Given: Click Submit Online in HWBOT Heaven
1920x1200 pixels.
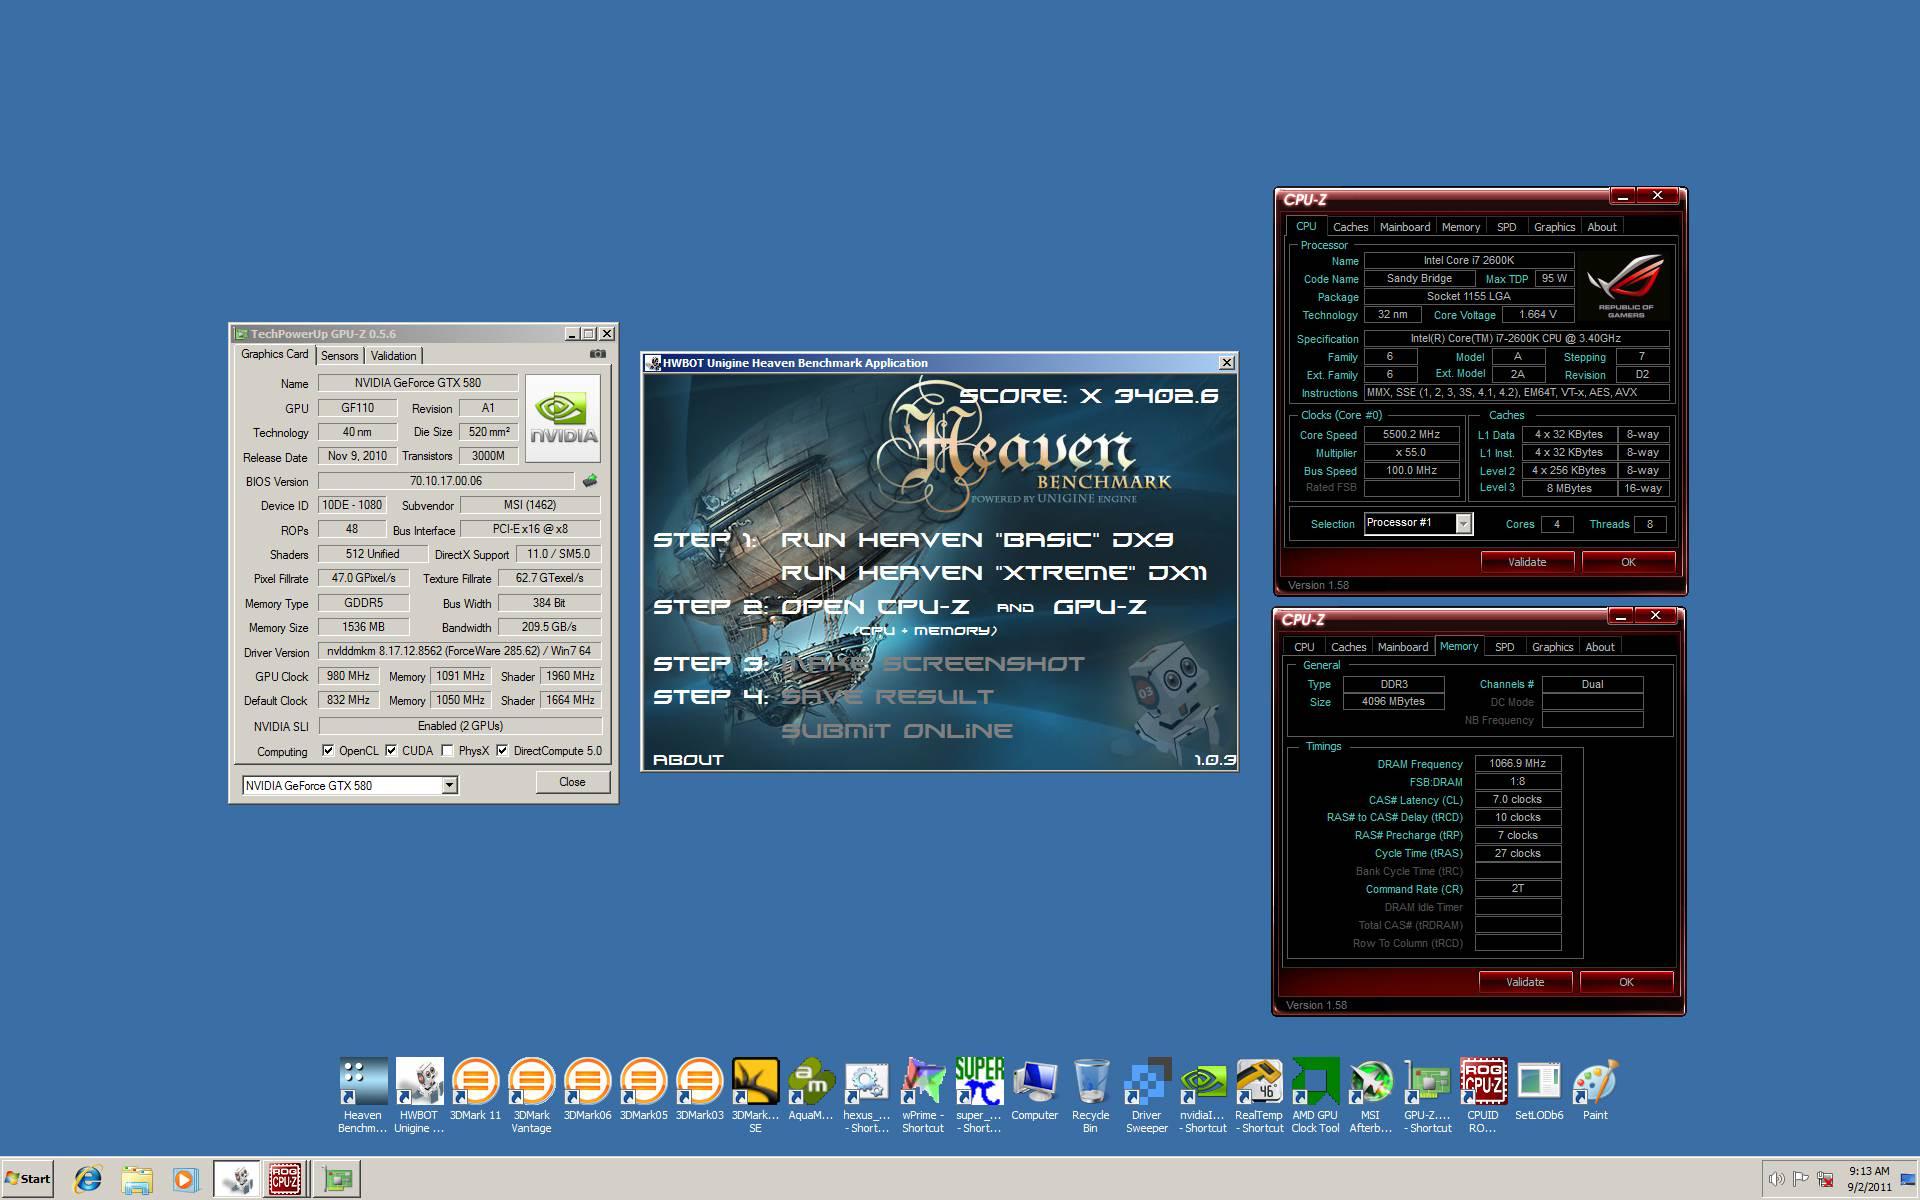Looking at the screenshot, I should [896, 731].
